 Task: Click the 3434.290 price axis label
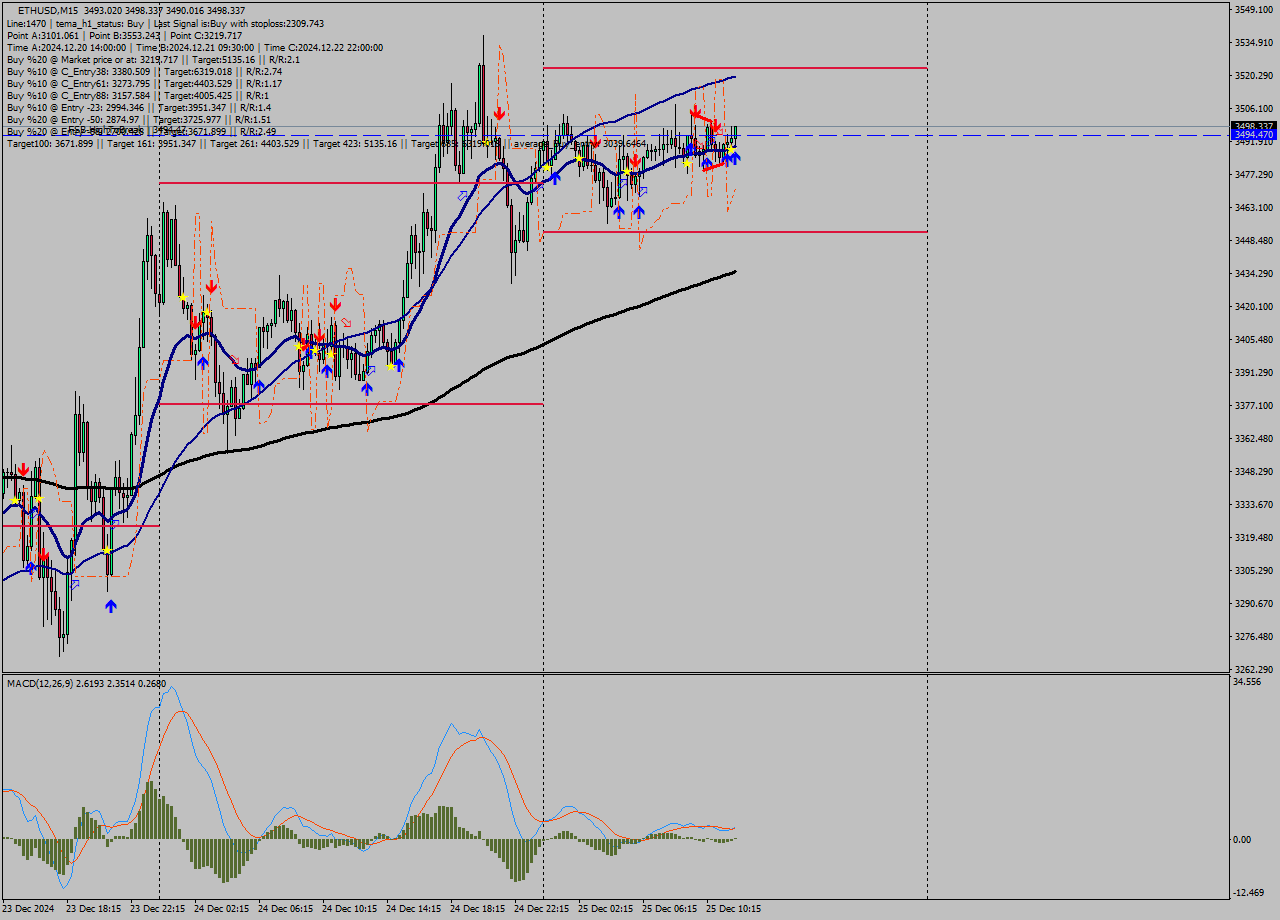(1254, 274)
